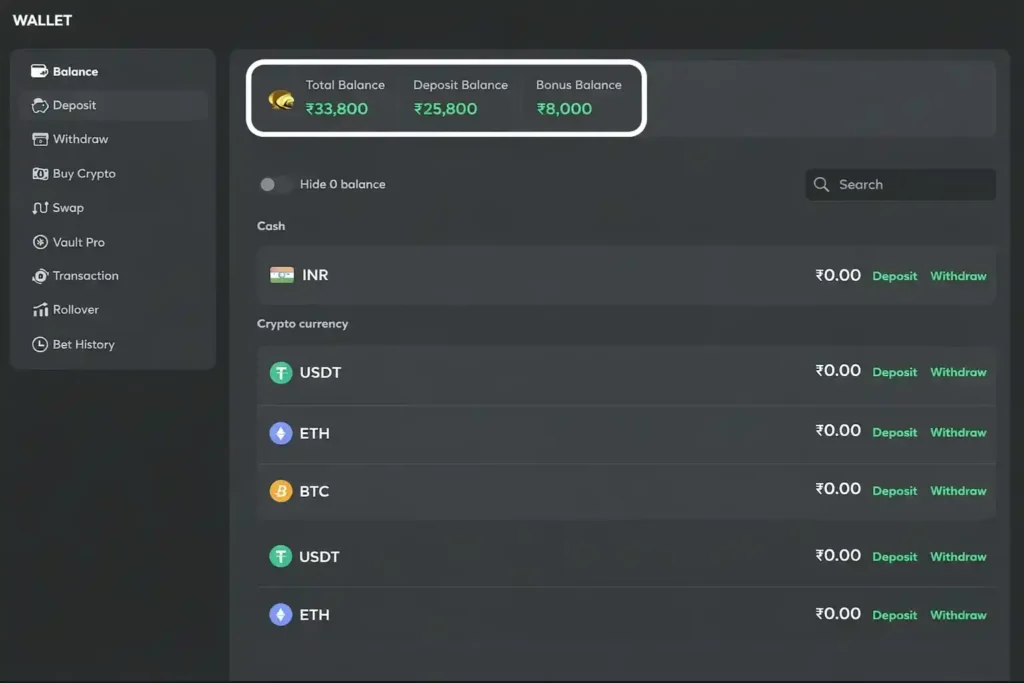Screen dimensions: 1024x683
Task: Withdraw from the BTC wallet
Action: point(958,491)
